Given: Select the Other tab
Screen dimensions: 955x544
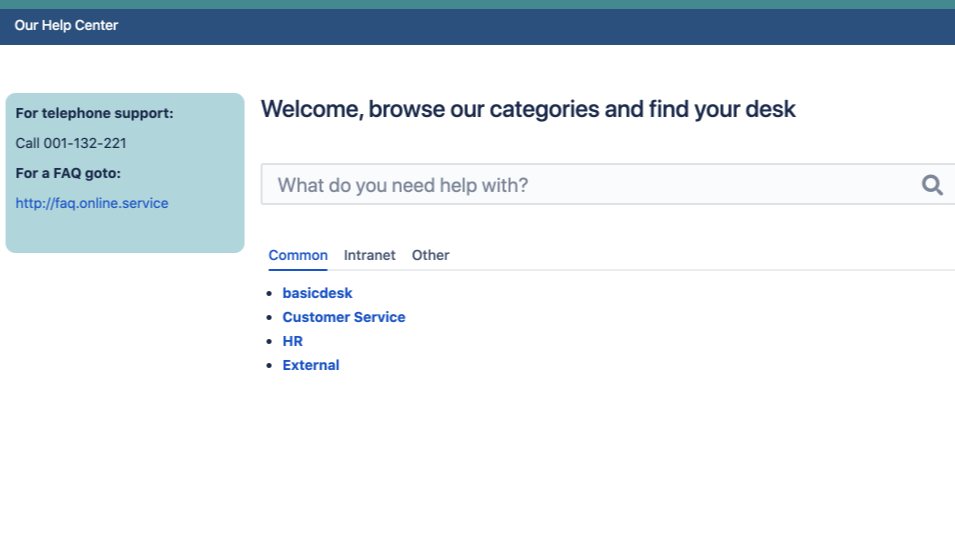Looking at the screenshot, I should pyautogui.click(x=431, y=255).
